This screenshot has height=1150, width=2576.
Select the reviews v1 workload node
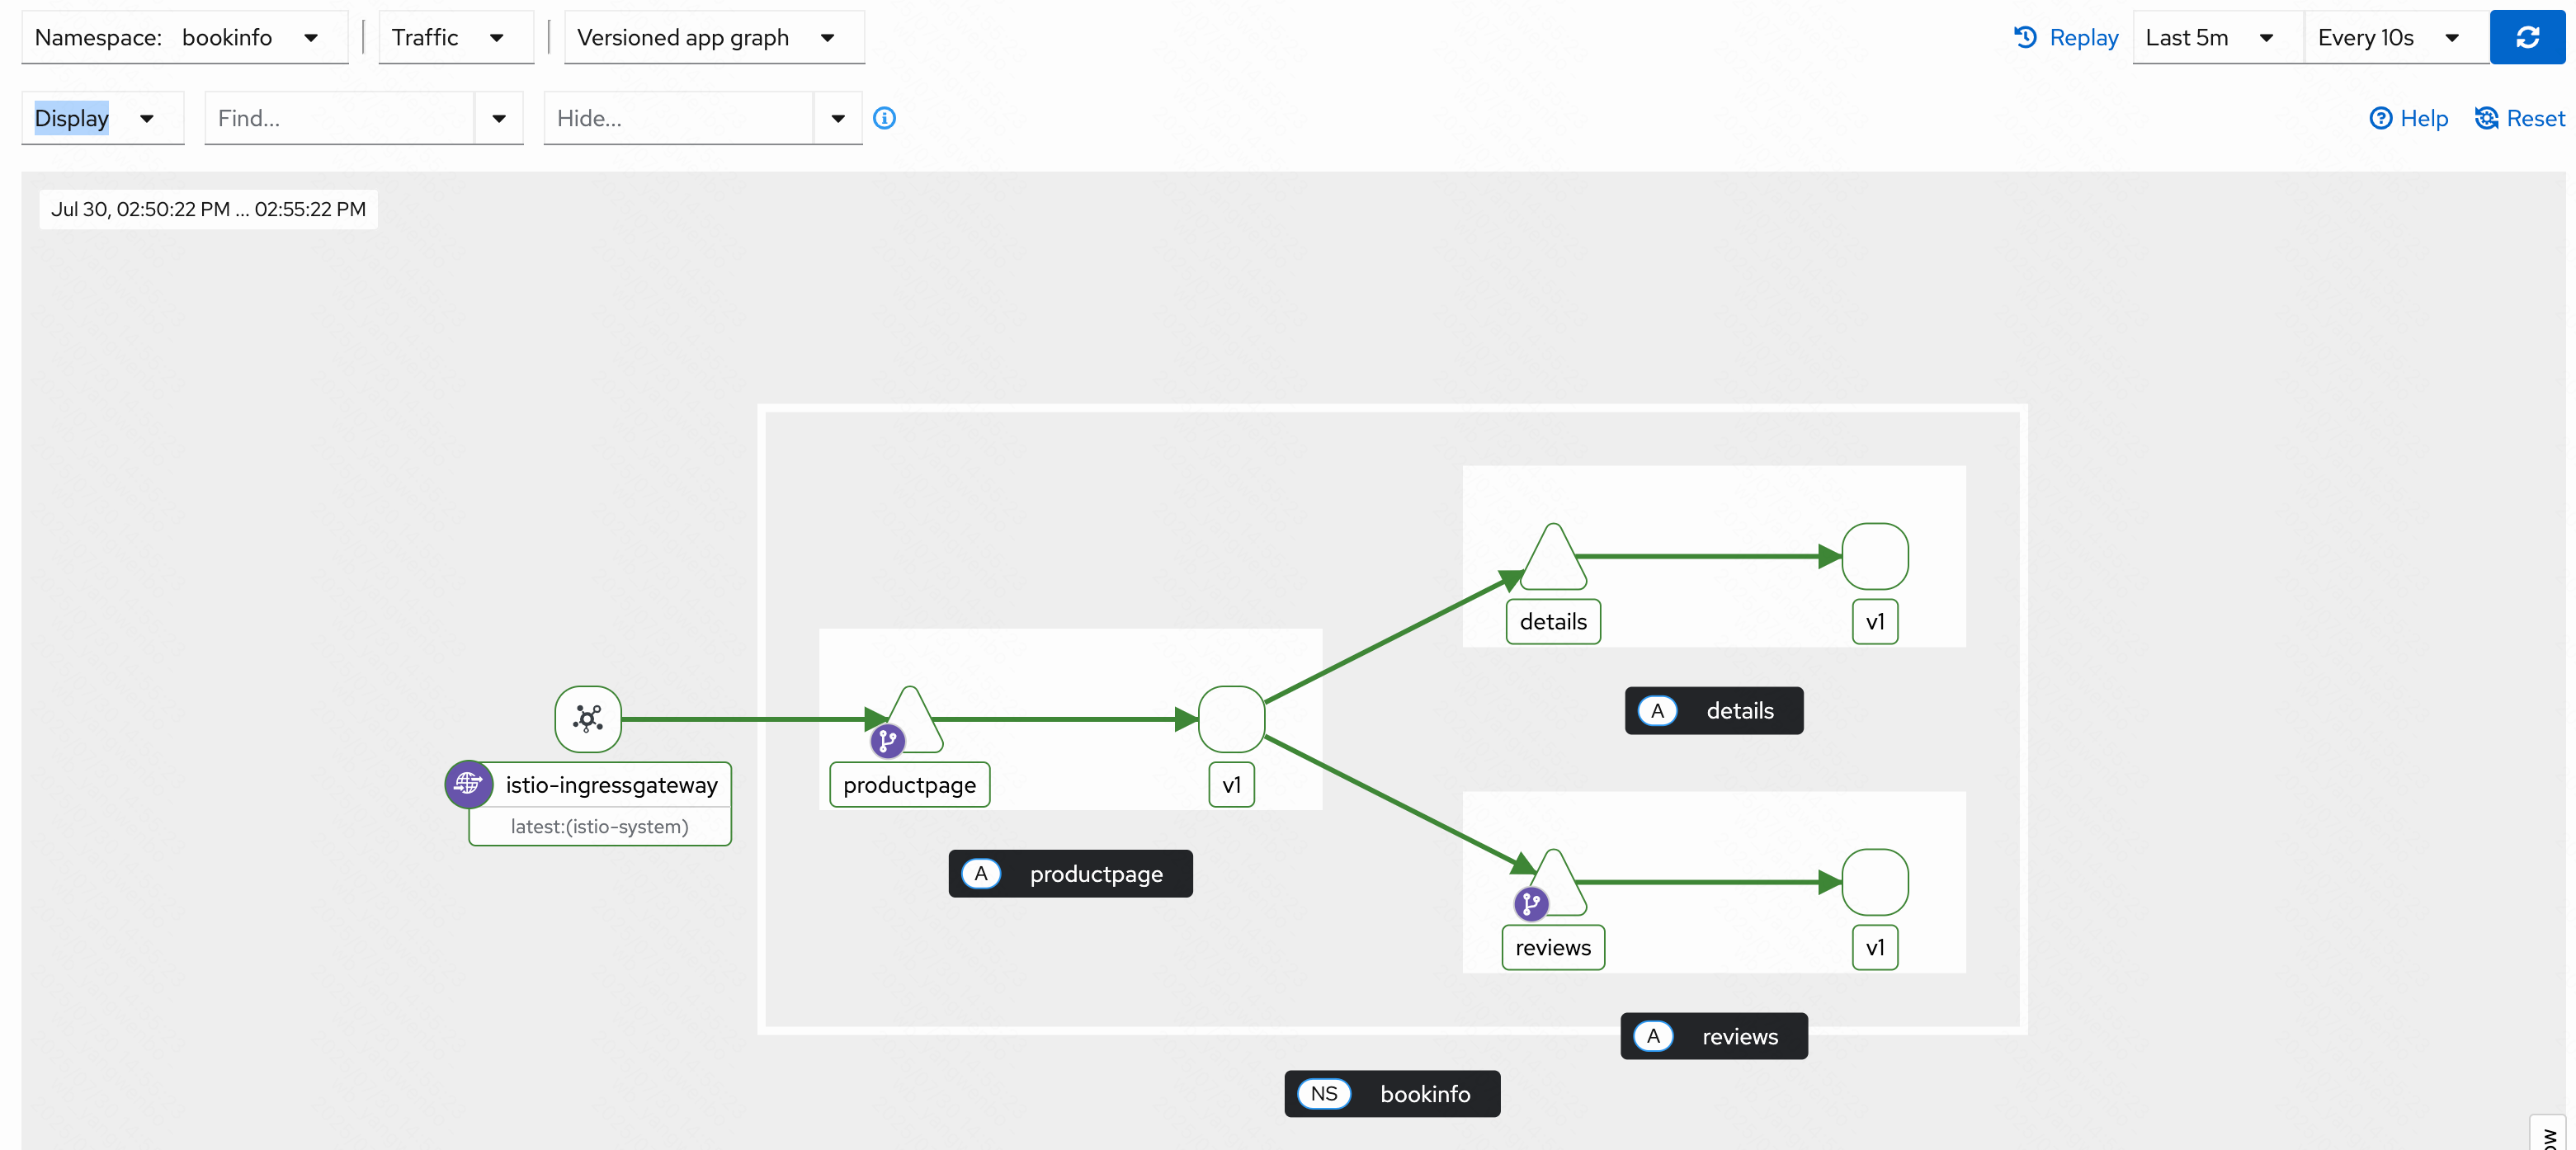coord(1874,881)
